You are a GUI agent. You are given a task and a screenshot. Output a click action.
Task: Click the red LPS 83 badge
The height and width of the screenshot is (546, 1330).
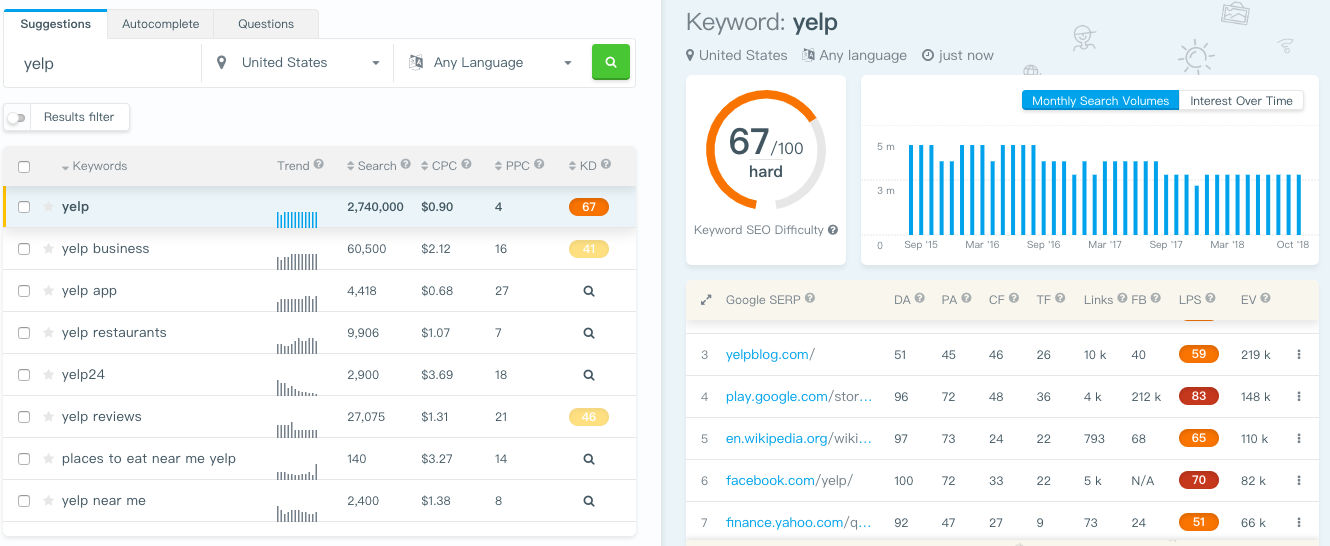click(1198, 396)
